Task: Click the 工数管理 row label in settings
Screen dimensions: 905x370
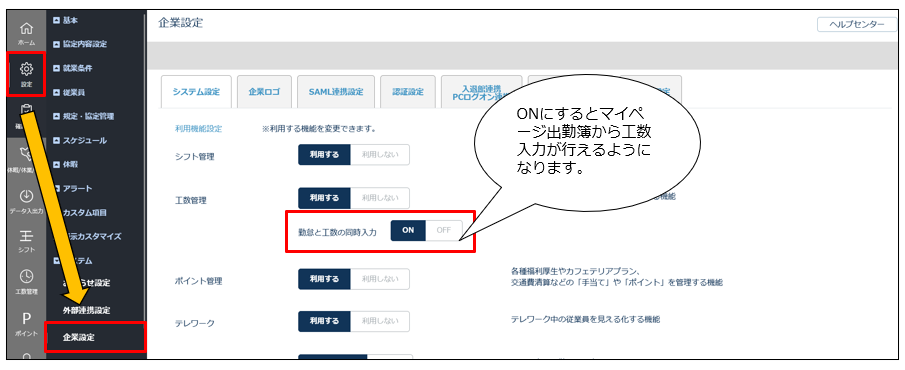Action: pyautogui.click(x=190, y=201)
